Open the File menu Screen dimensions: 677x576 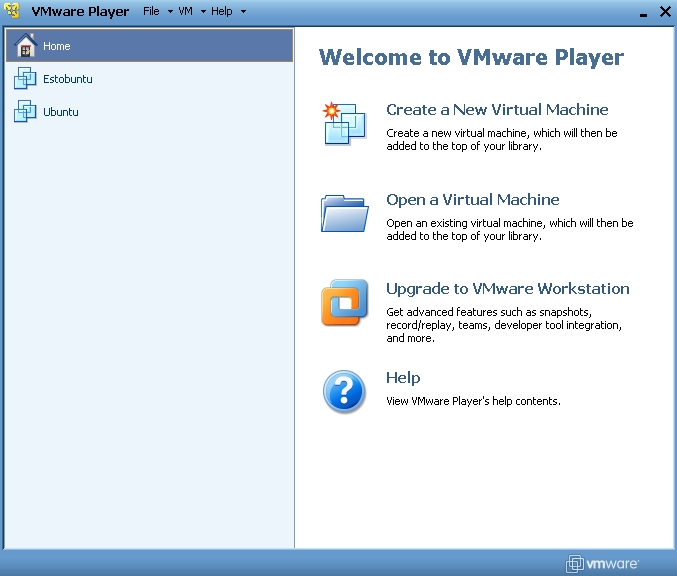point(151,11)
